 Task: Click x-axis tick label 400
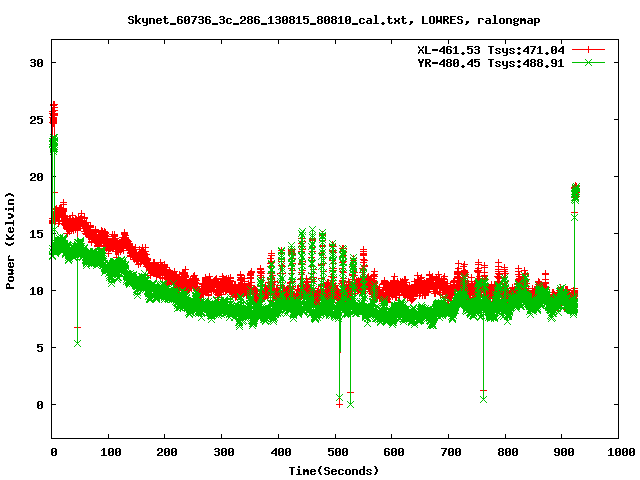(281, 452)
